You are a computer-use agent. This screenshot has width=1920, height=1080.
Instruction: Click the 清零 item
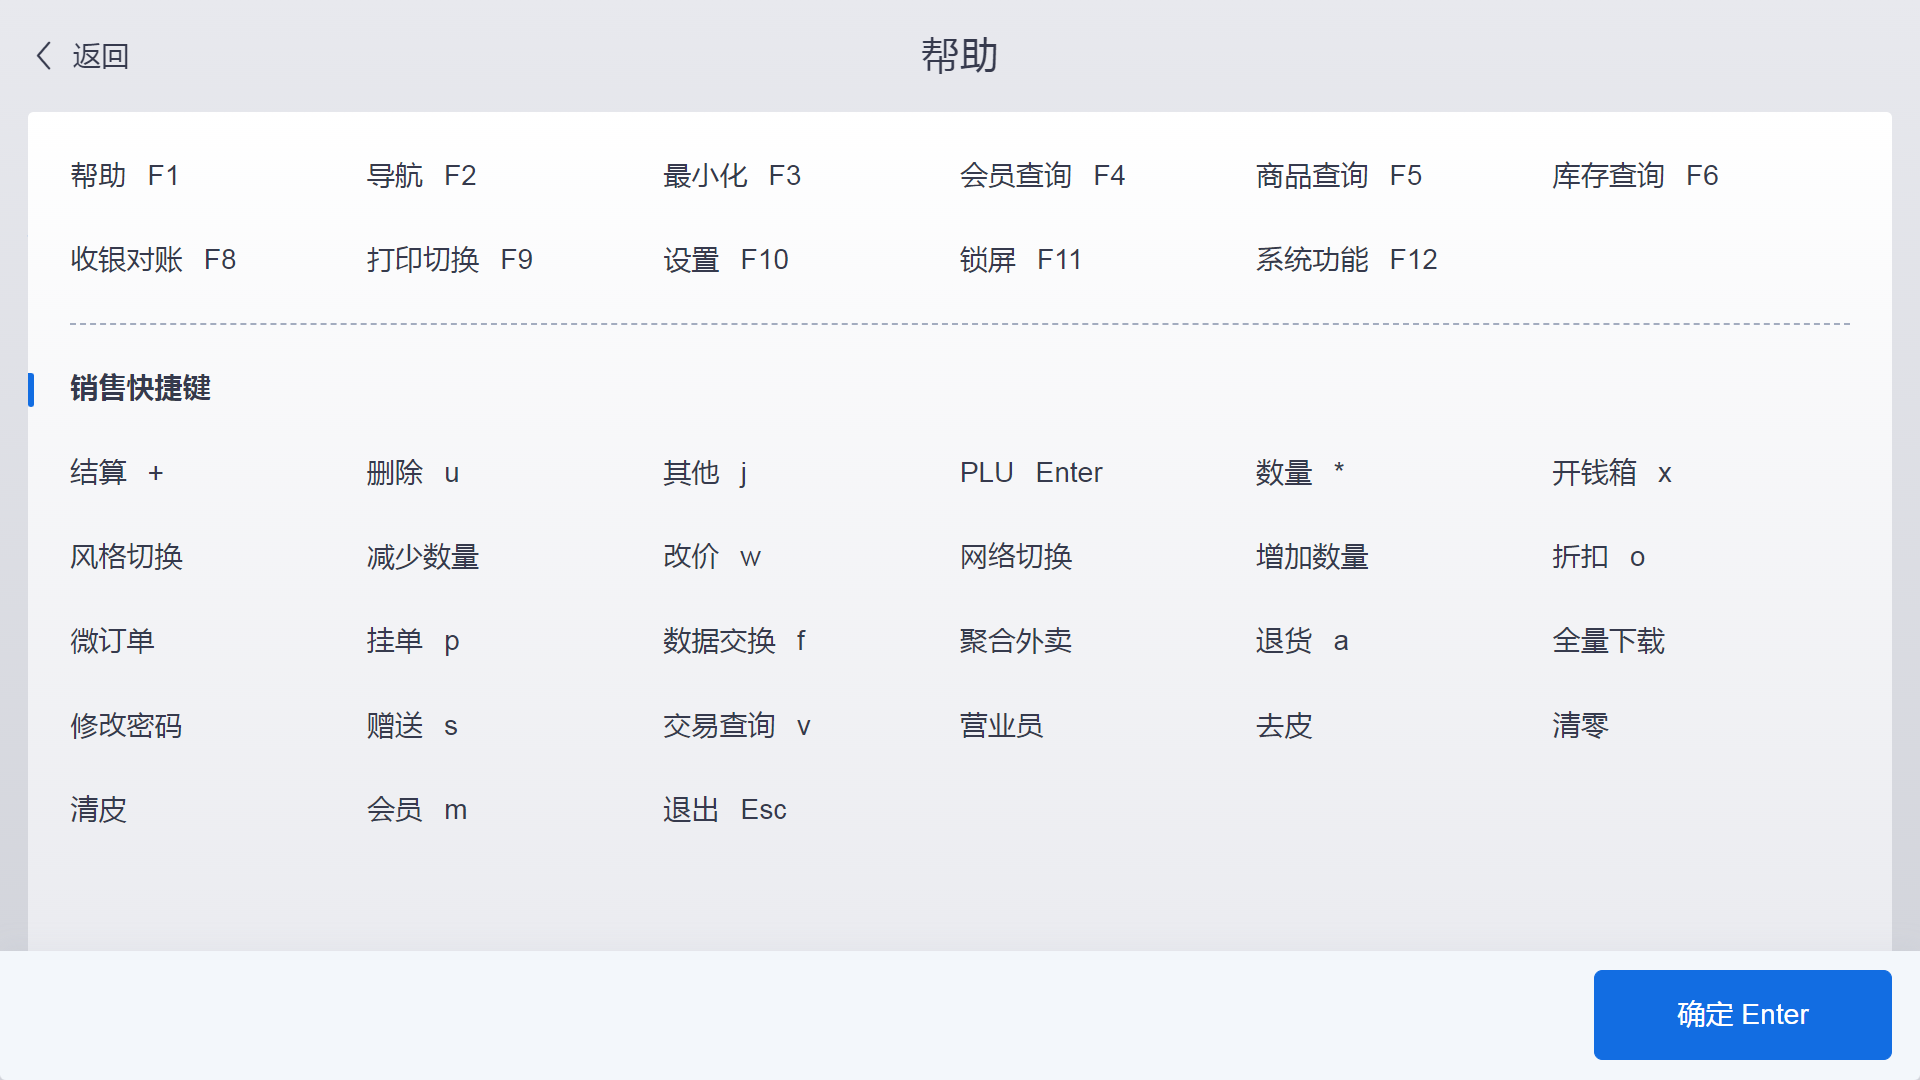click(x=1580, y=726)
